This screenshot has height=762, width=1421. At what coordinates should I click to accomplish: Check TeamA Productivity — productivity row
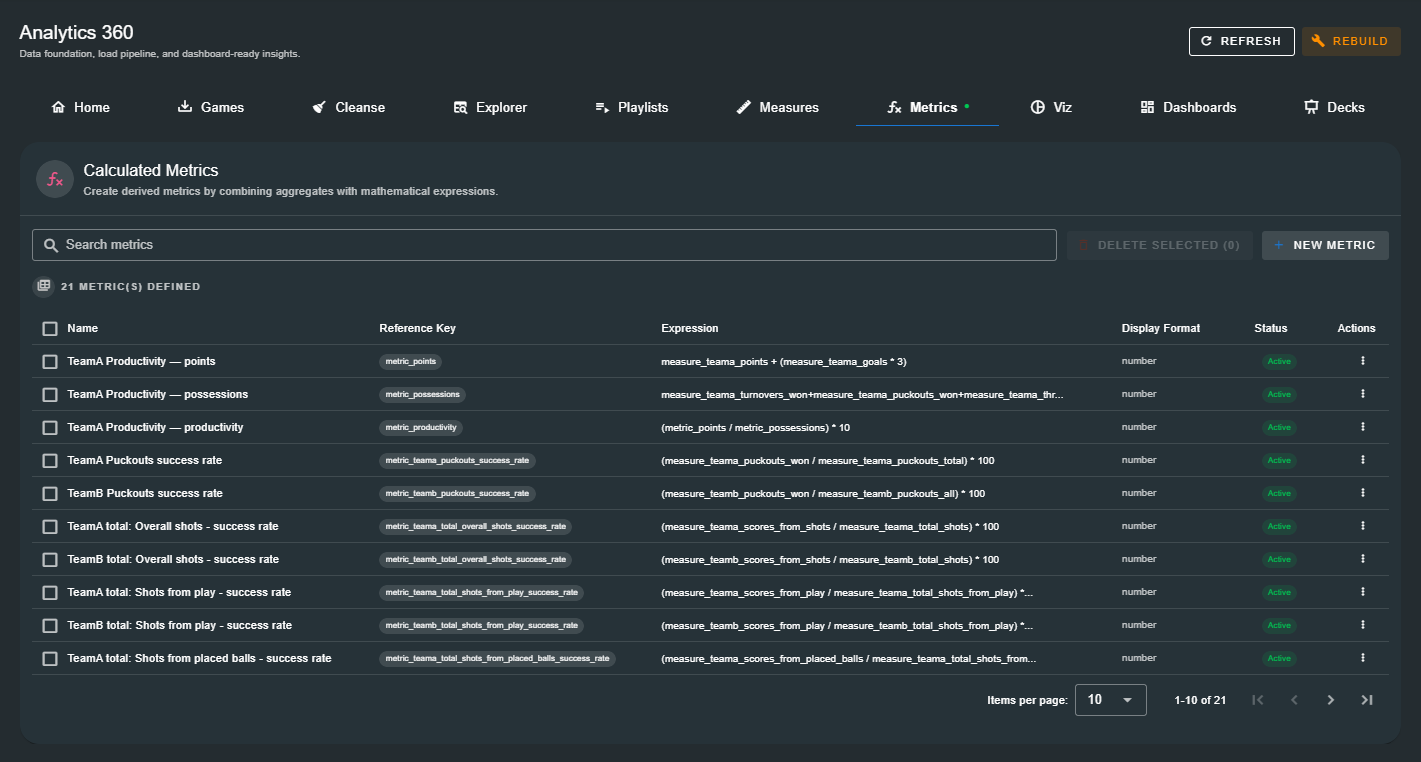50,427
